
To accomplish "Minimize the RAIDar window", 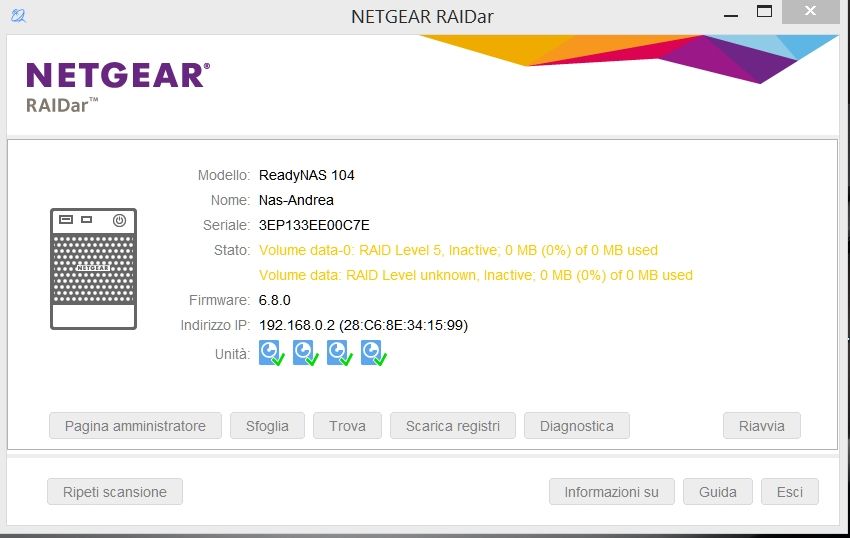I will point(731,15).
